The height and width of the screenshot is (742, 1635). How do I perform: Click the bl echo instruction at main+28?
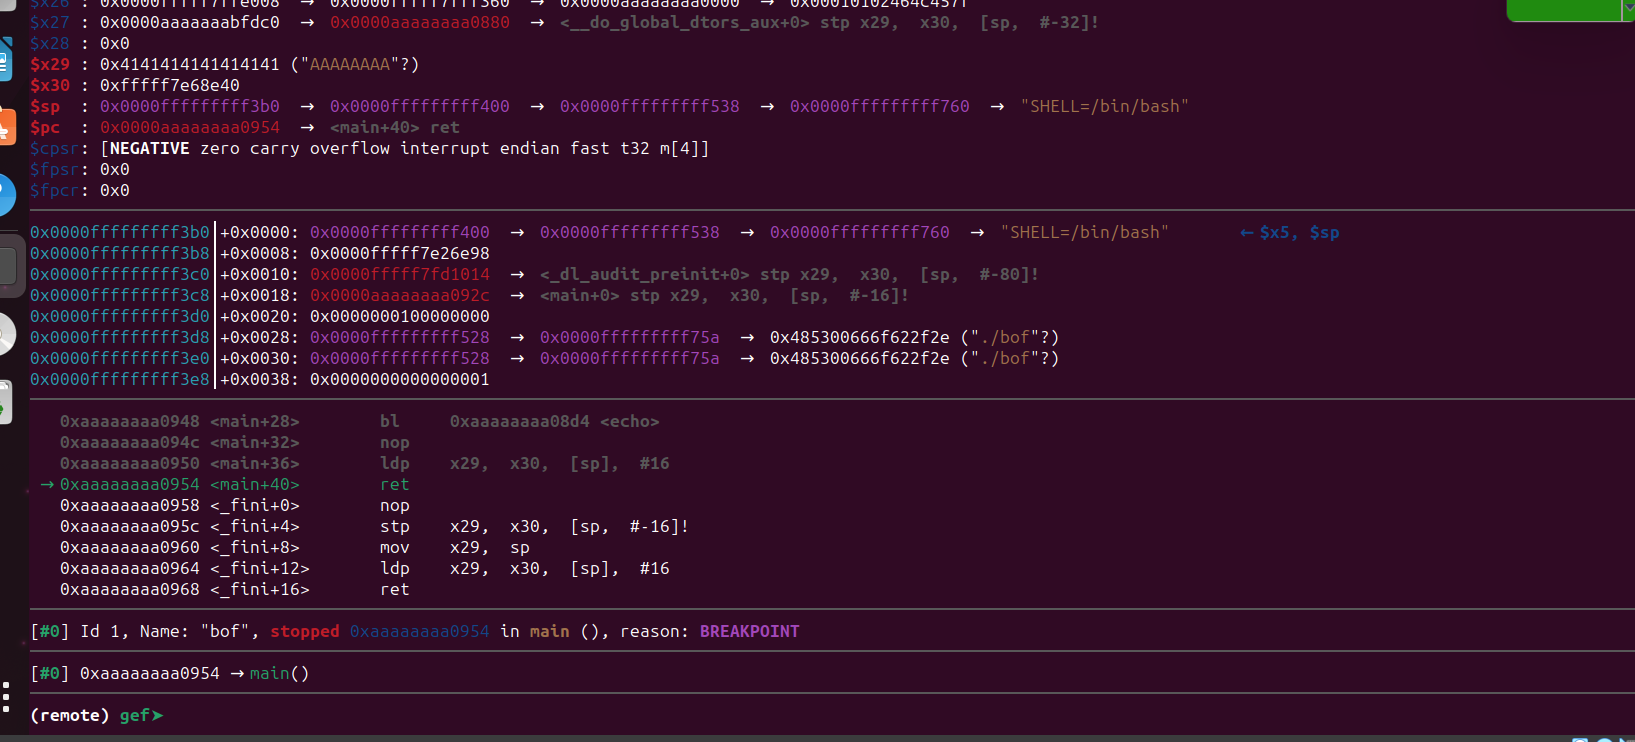tap(519, 422)
